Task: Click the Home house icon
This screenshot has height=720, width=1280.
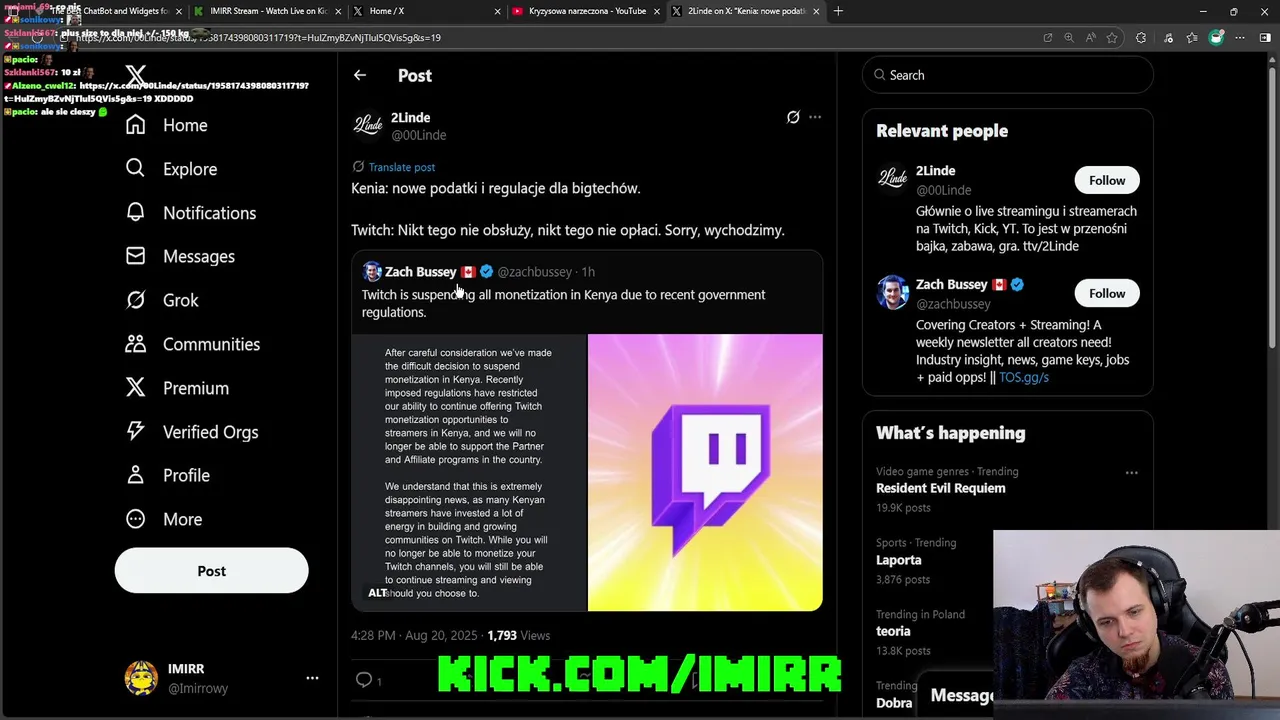Action: pos(135,125)
